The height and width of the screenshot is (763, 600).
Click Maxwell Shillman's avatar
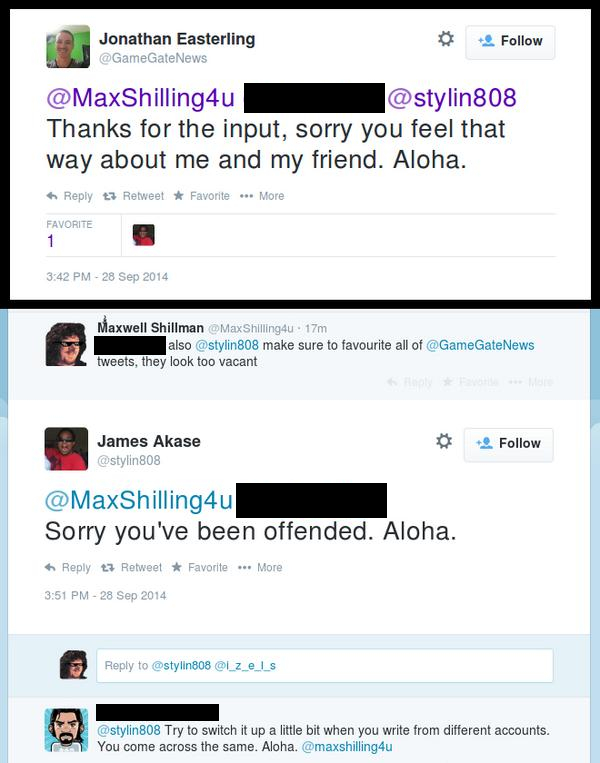pos(67,343)
